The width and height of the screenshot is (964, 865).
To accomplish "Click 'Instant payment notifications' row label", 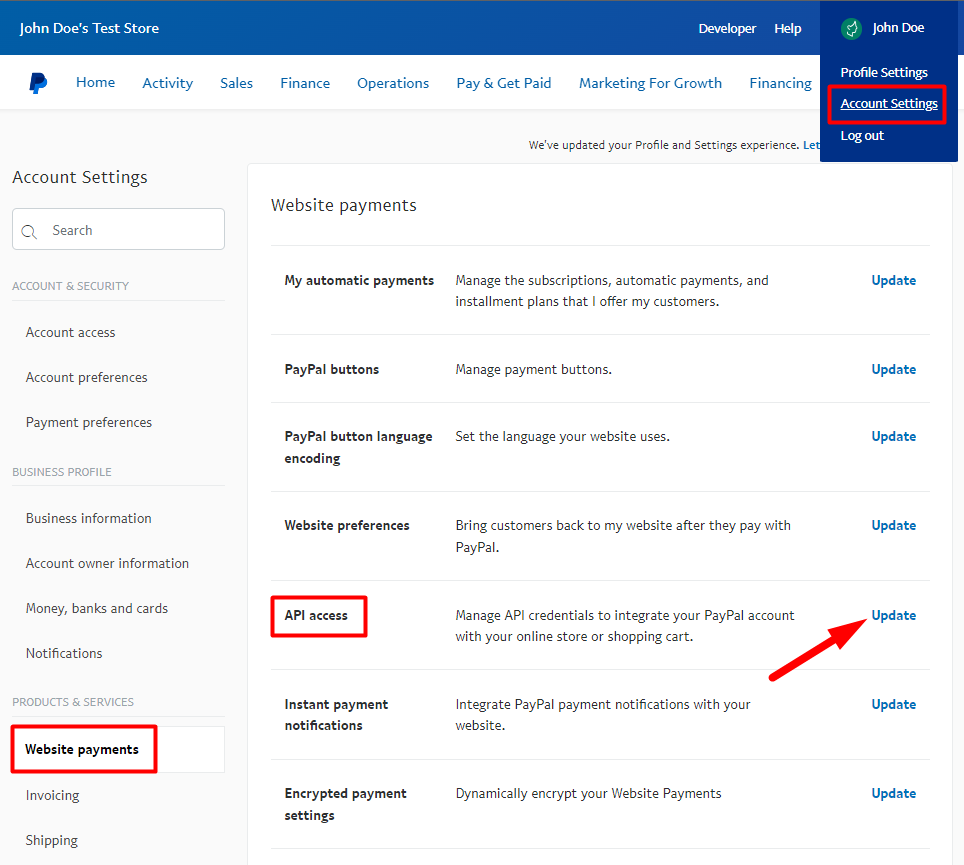I will pos(336,715).
